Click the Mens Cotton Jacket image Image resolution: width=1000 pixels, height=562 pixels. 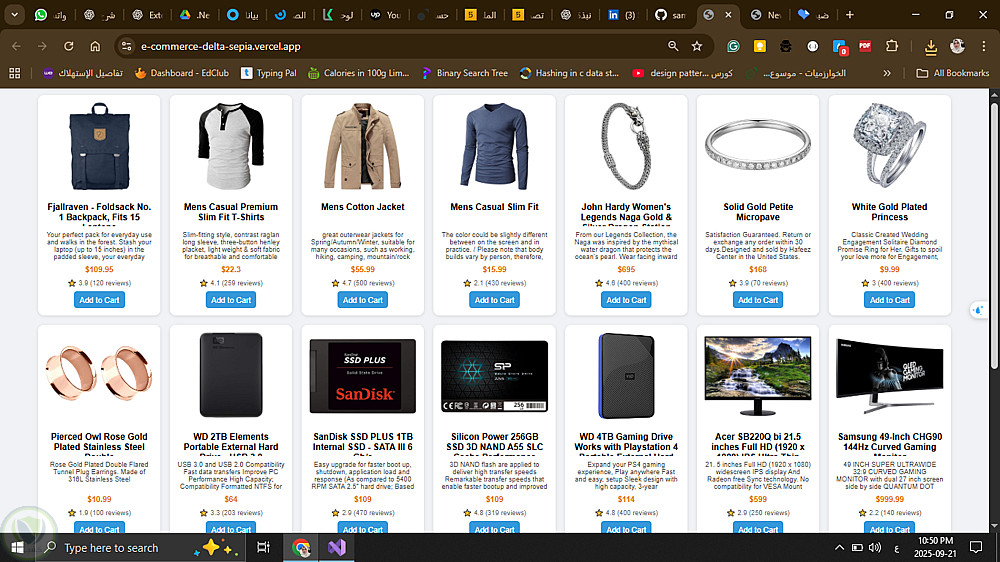pyautogui.click(x=363, y=147)
